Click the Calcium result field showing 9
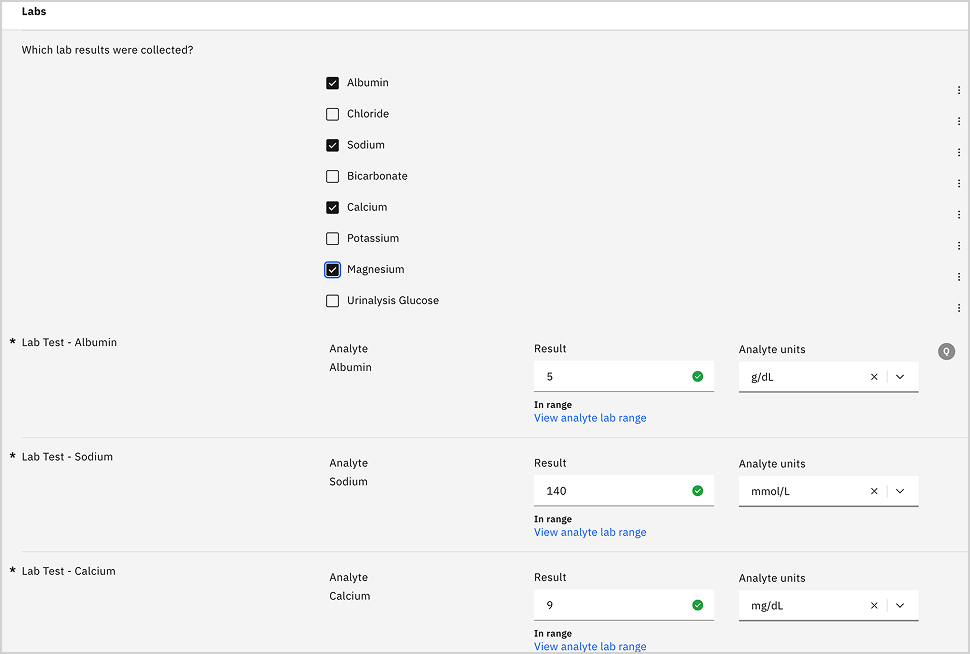The image size is (970, 654). [x=612, y=605]
